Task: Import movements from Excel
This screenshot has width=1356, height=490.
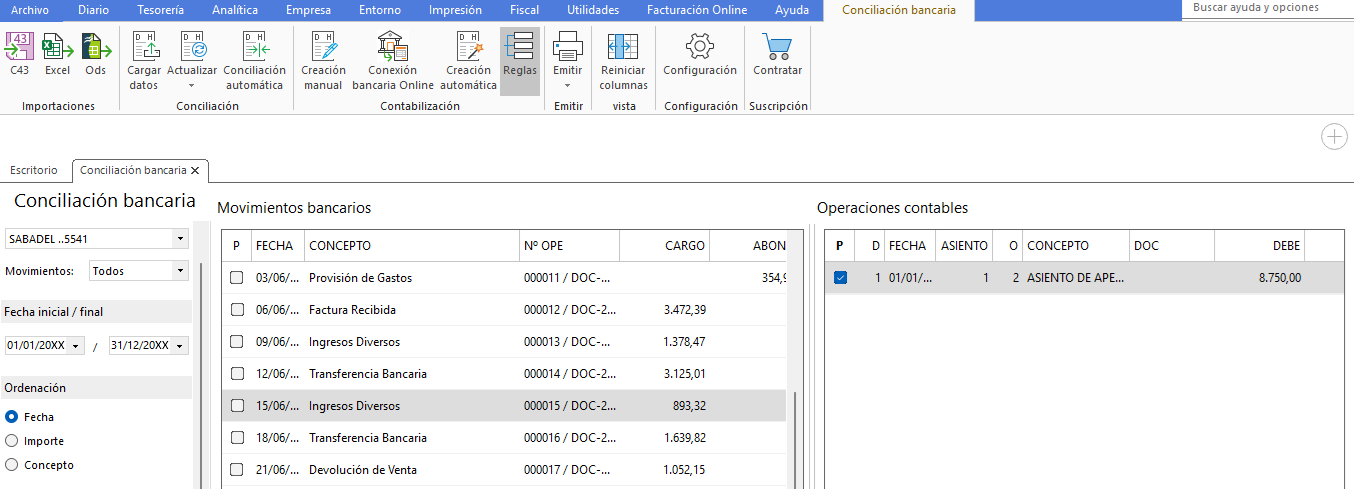Action: point(57,54)
